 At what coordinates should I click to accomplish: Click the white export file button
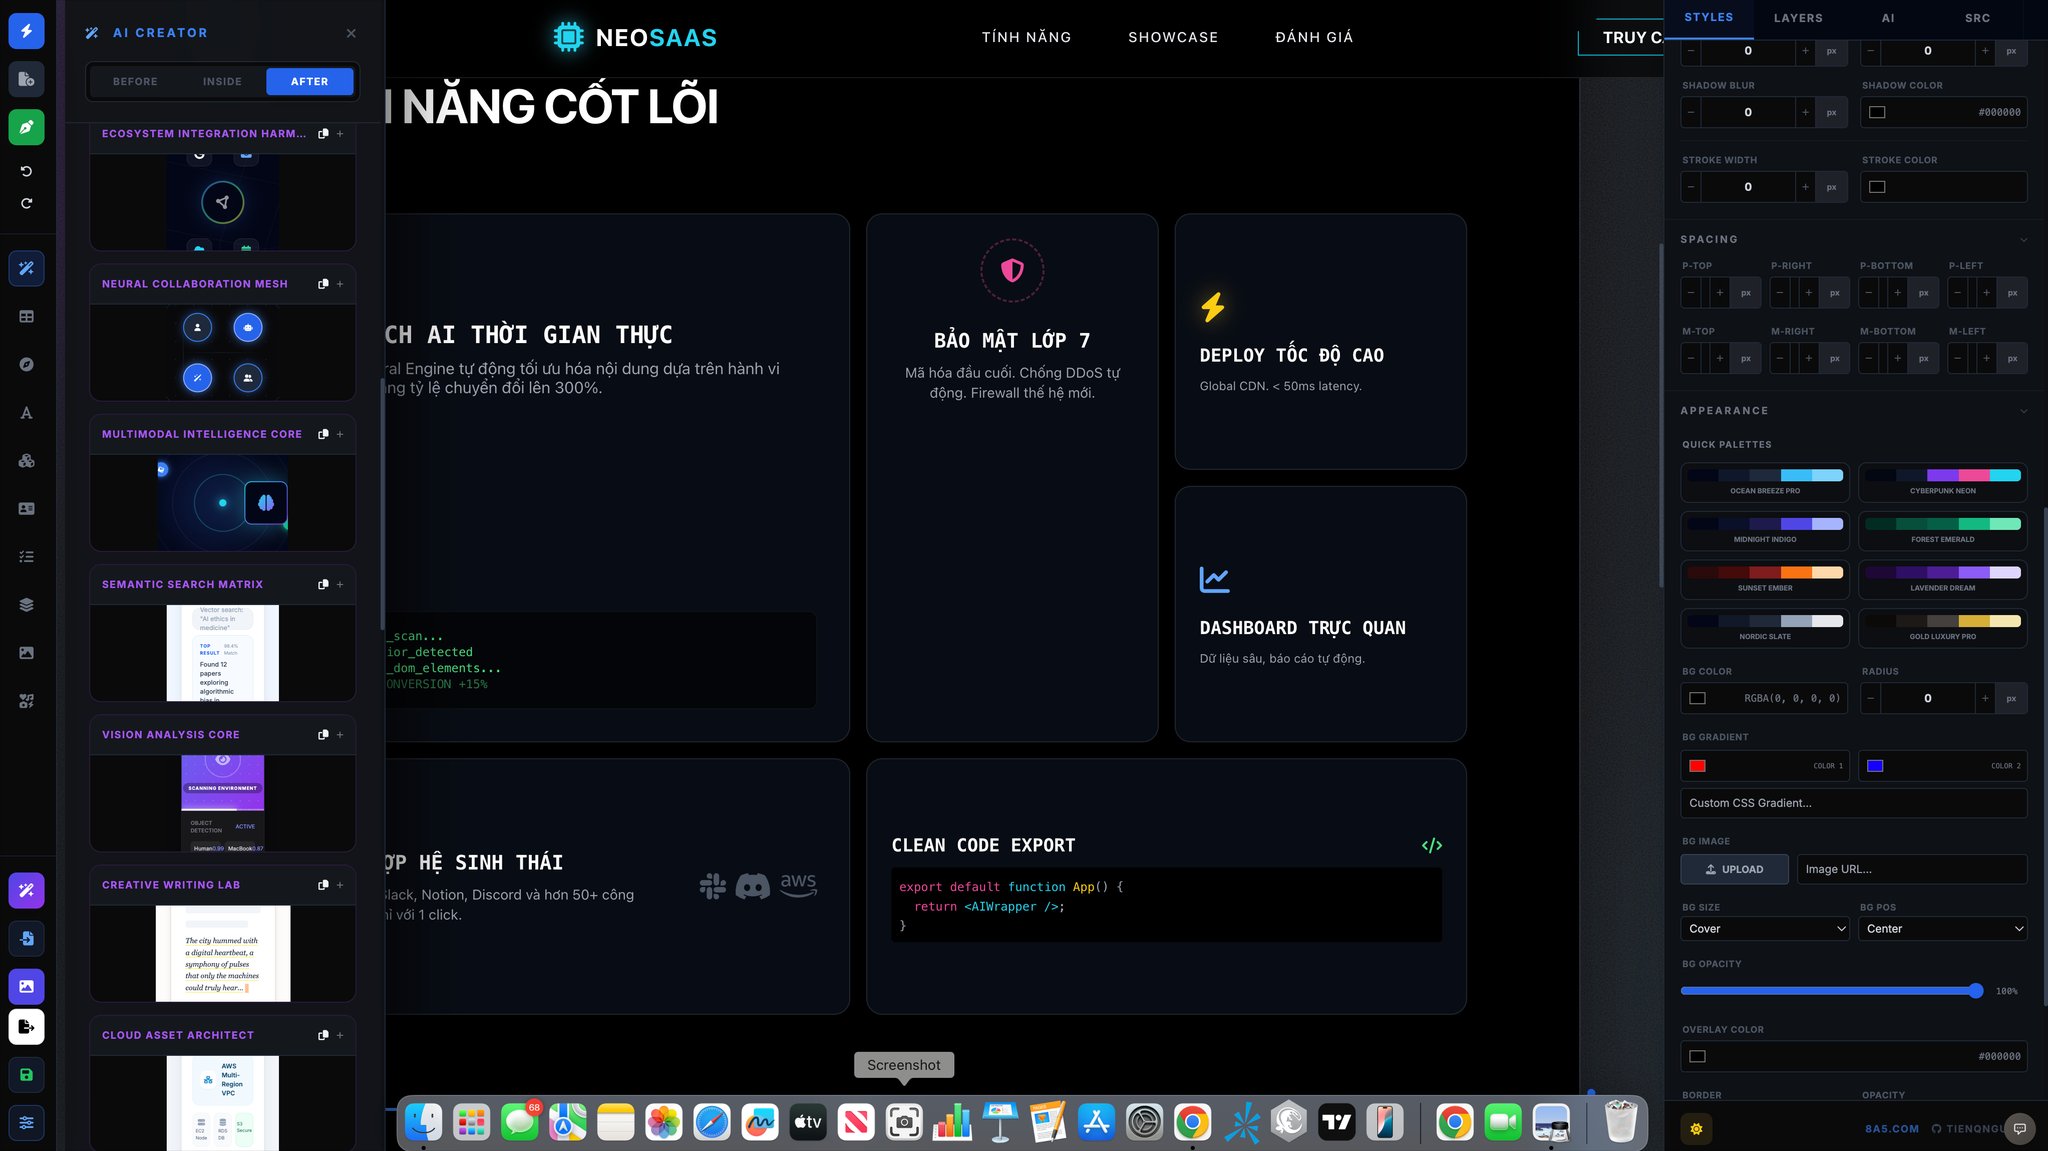click(26, 1027)
